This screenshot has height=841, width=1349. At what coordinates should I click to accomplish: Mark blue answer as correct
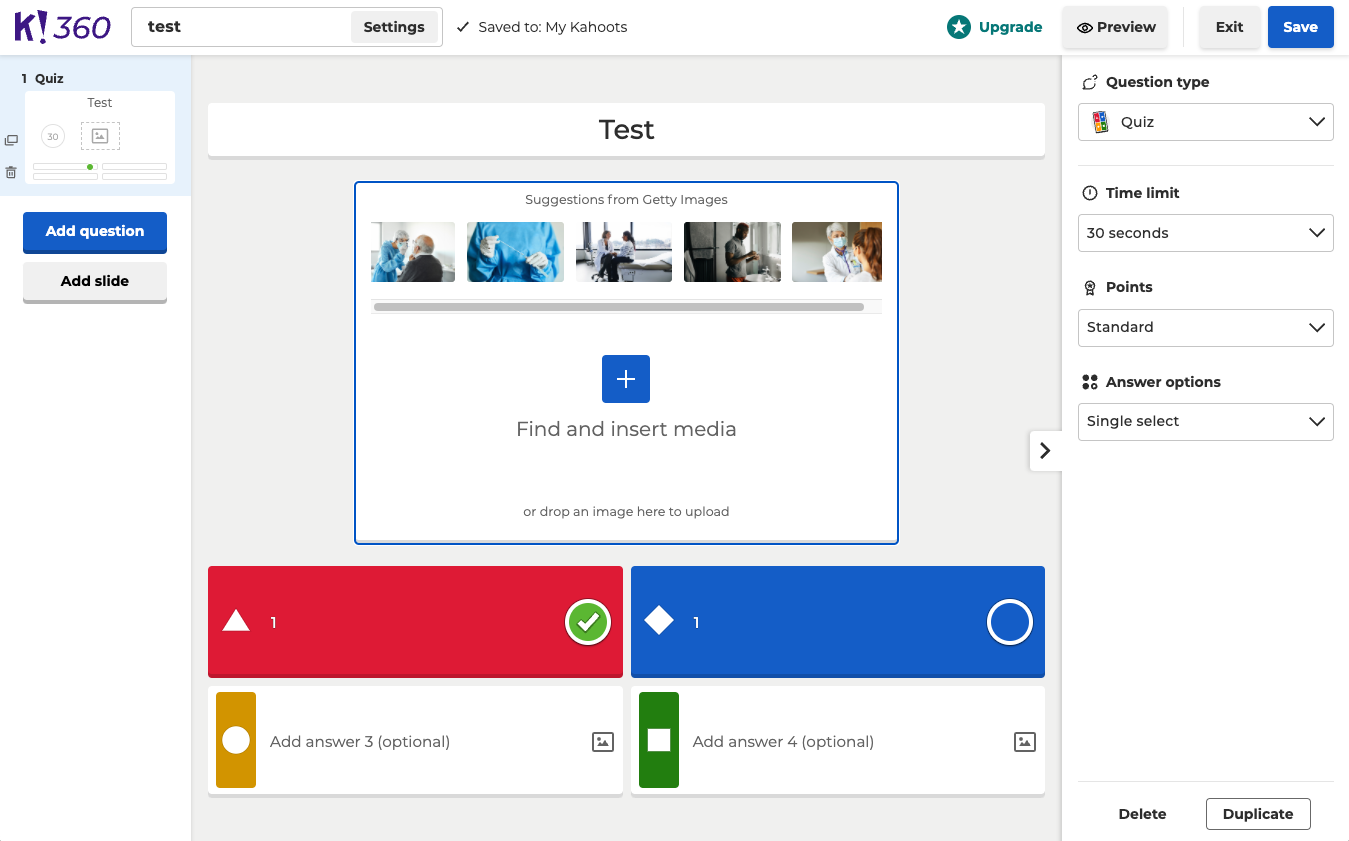(1010, 622)
